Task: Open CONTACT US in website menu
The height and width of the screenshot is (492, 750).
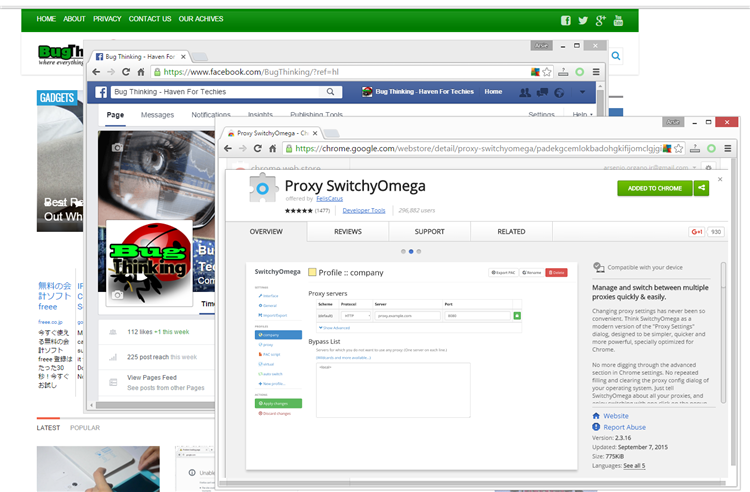Action: (x=150, y=19)
